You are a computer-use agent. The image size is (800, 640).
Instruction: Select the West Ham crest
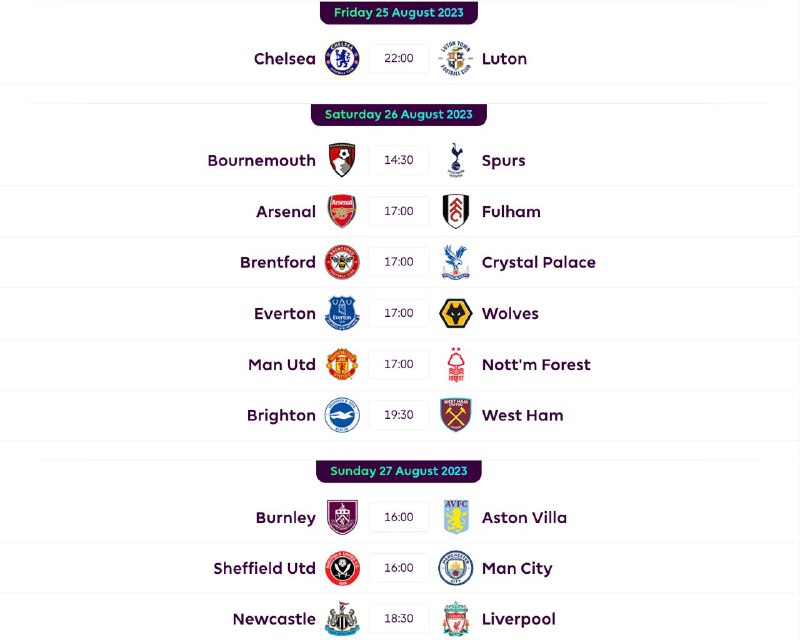coord(455,416)
